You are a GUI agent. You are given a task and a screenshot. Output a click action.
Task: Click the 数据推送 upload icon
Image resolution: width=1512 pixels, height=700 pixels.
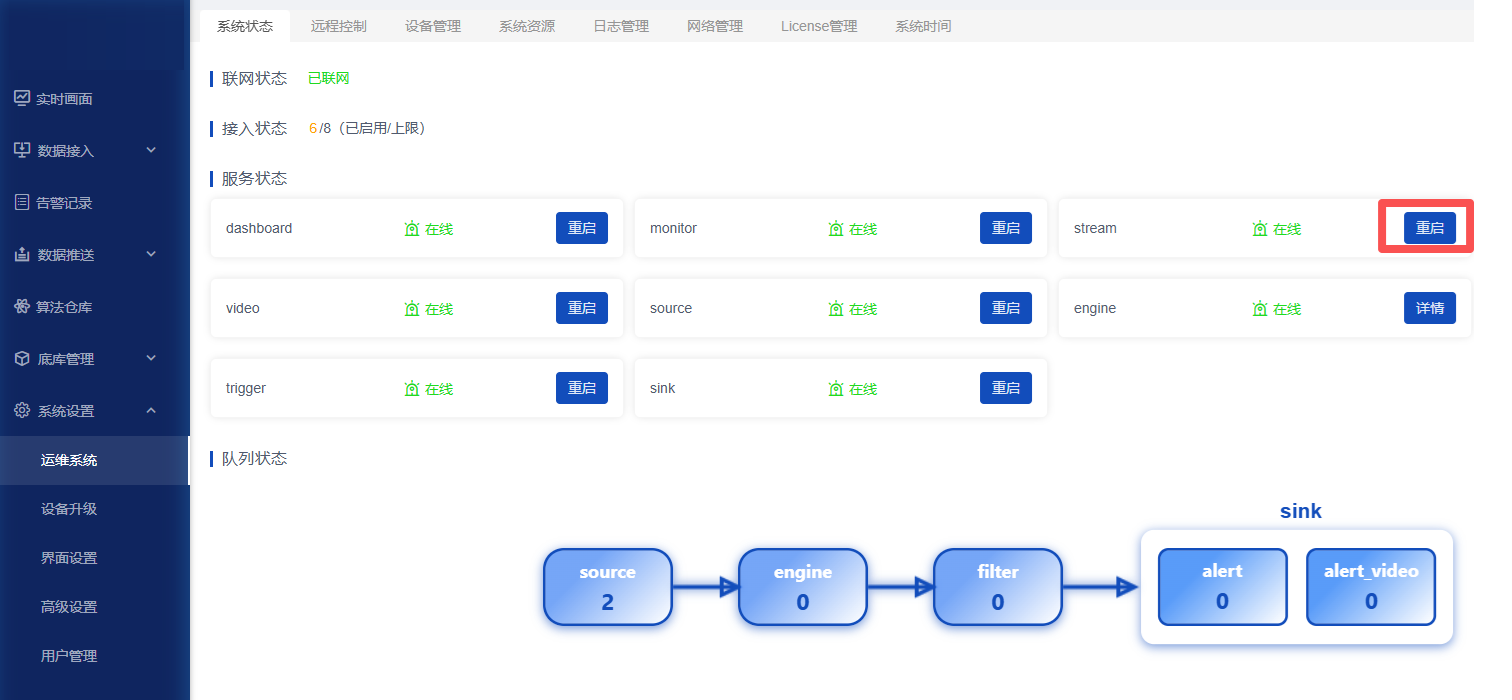pos(22,254)
